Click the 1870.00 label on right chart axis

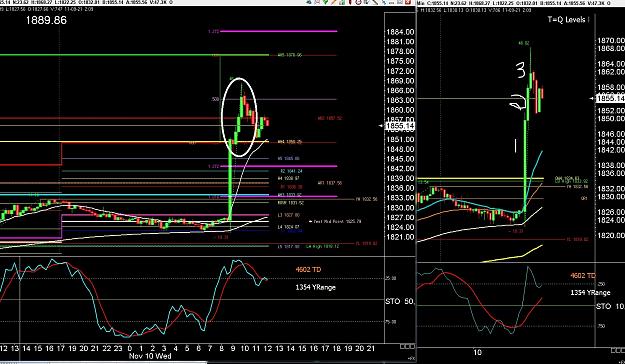(611, 40)
